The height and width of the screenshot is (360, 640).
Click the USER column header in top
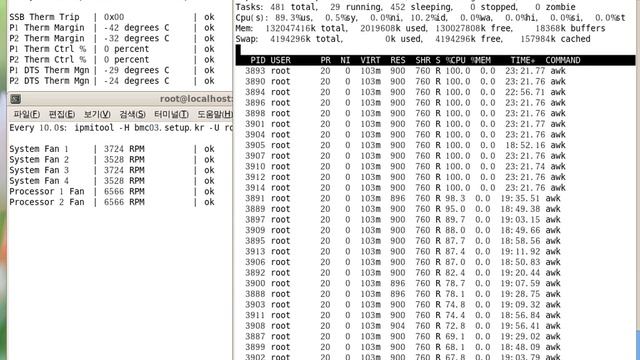point(280,60)
